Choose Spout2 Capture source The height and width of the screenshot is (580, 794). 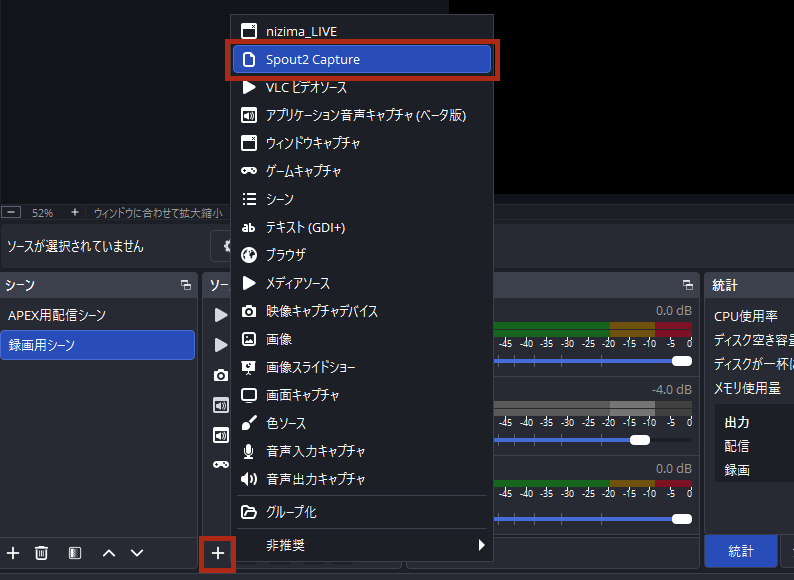tap(362, 59)
